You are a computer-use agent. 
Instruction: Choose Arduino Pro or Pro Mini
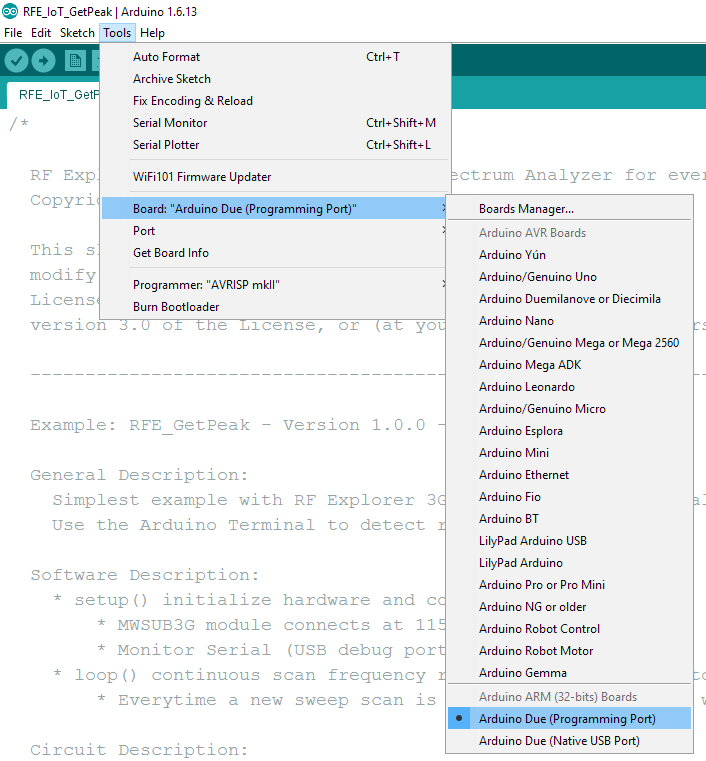[570, 585]
